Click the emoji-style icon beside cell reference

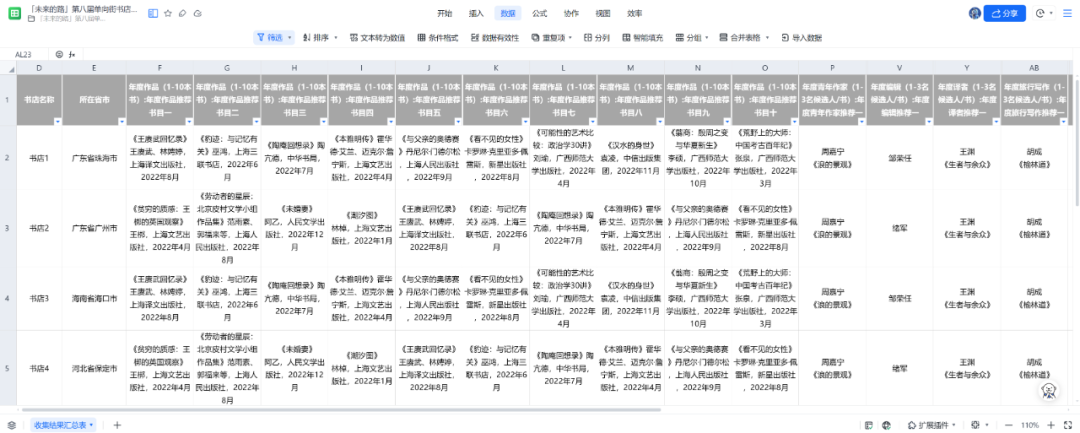point(59,54)
